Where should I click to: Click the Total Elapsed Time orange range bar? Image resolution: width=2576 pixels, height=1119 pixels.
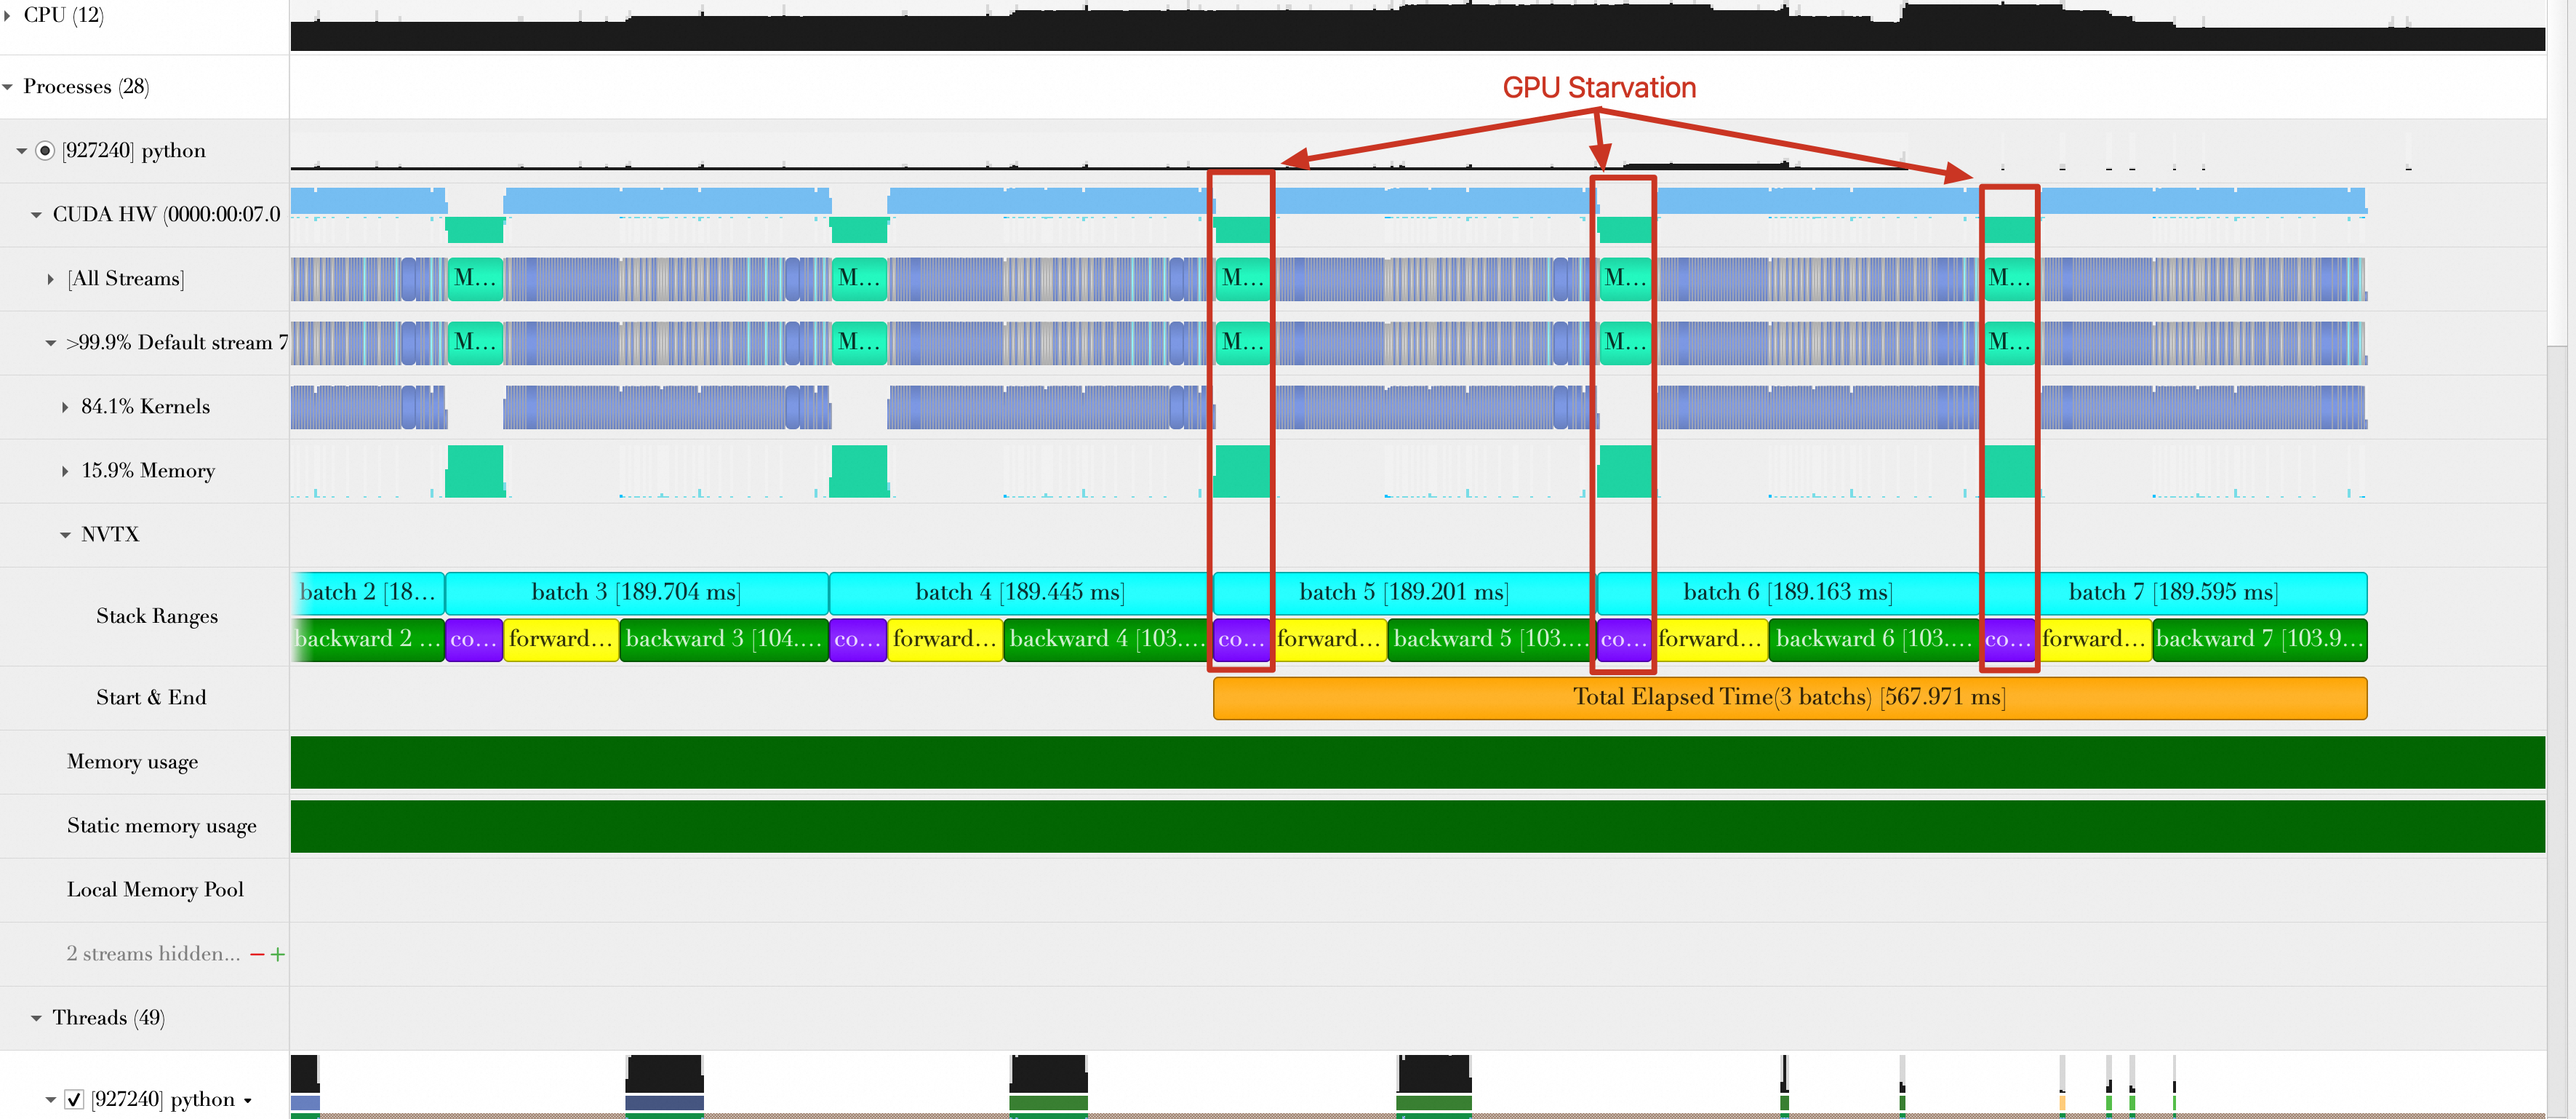pos(1788,697)
